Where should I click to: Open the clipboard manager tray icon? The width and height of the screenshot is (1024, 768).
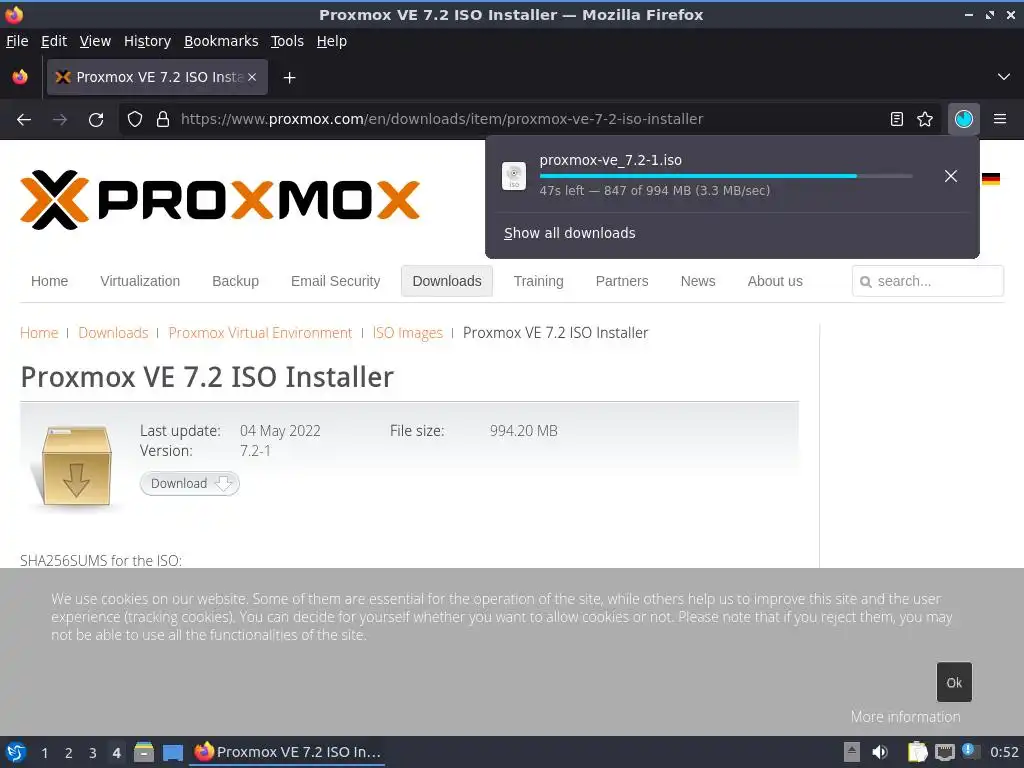point(917,752)
